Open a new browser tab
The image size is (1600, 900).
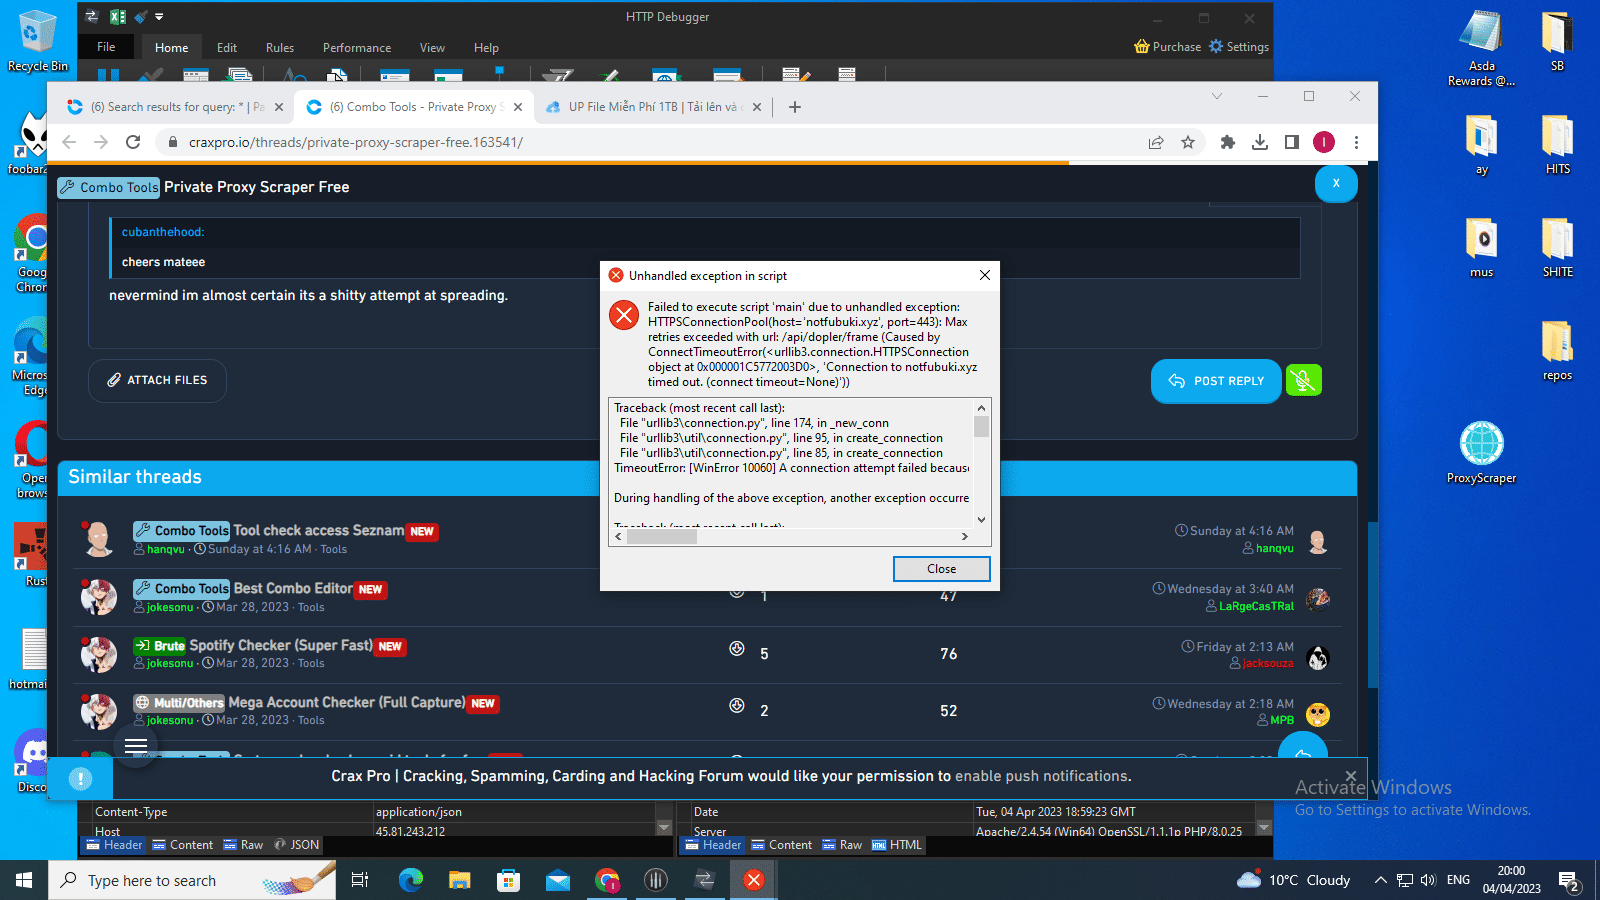click(x=795, y=107)
